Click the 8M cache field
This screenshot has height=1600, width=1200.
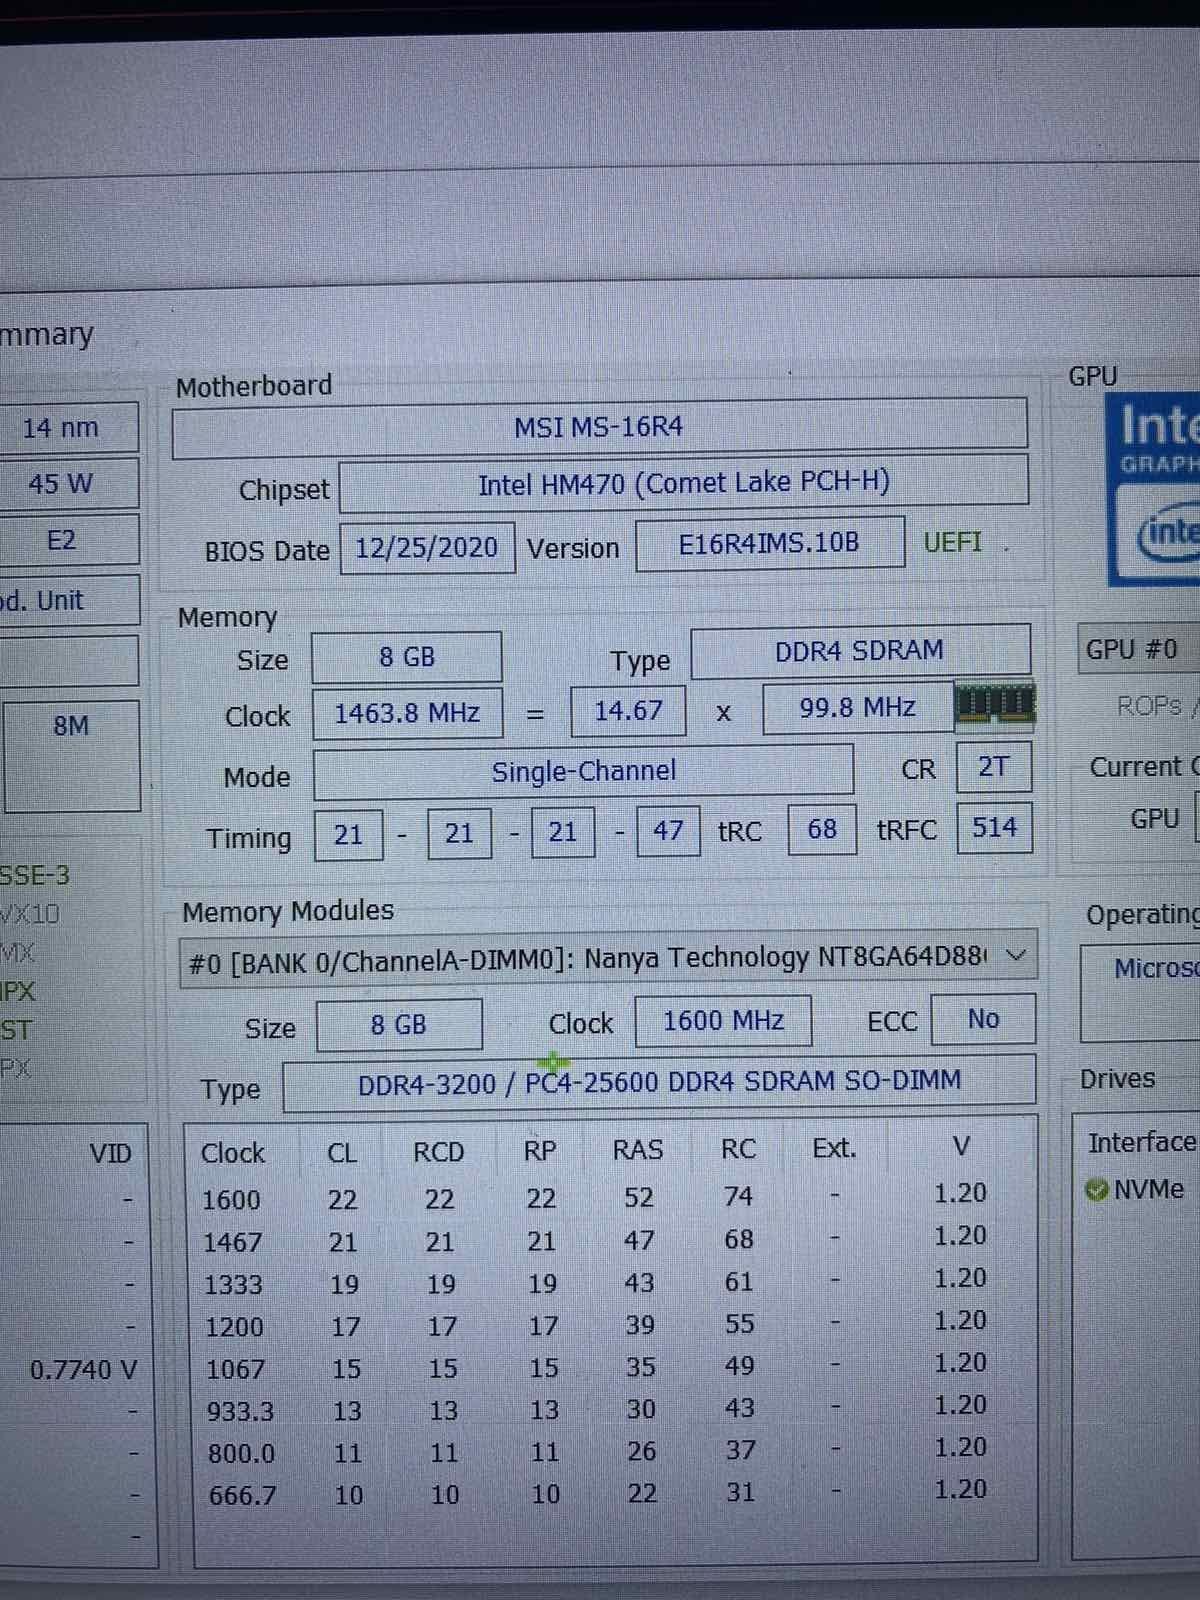(x=72, y=756)
